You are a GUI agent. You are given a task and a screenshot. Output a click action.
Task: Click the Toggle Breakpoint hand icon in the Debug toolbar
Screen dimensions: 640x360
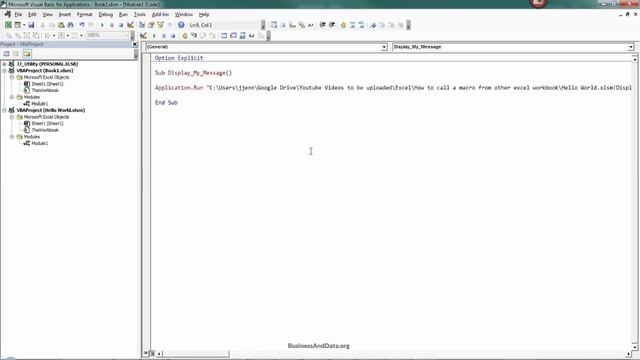(184, 36)
